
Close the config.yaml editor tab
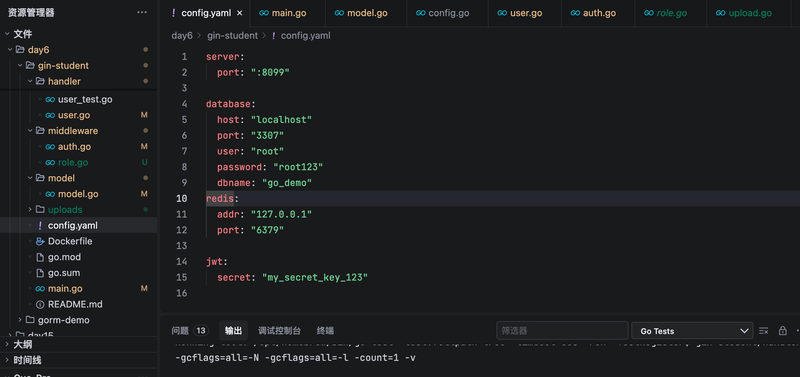coord(240,13)
